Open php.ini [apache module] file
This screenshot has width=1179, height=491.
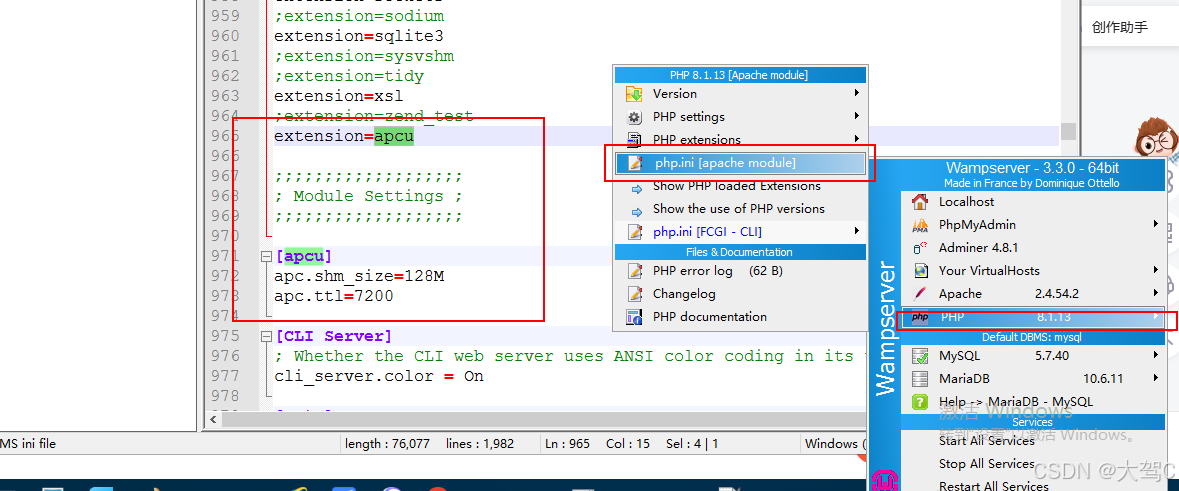[x=740, y=163]
